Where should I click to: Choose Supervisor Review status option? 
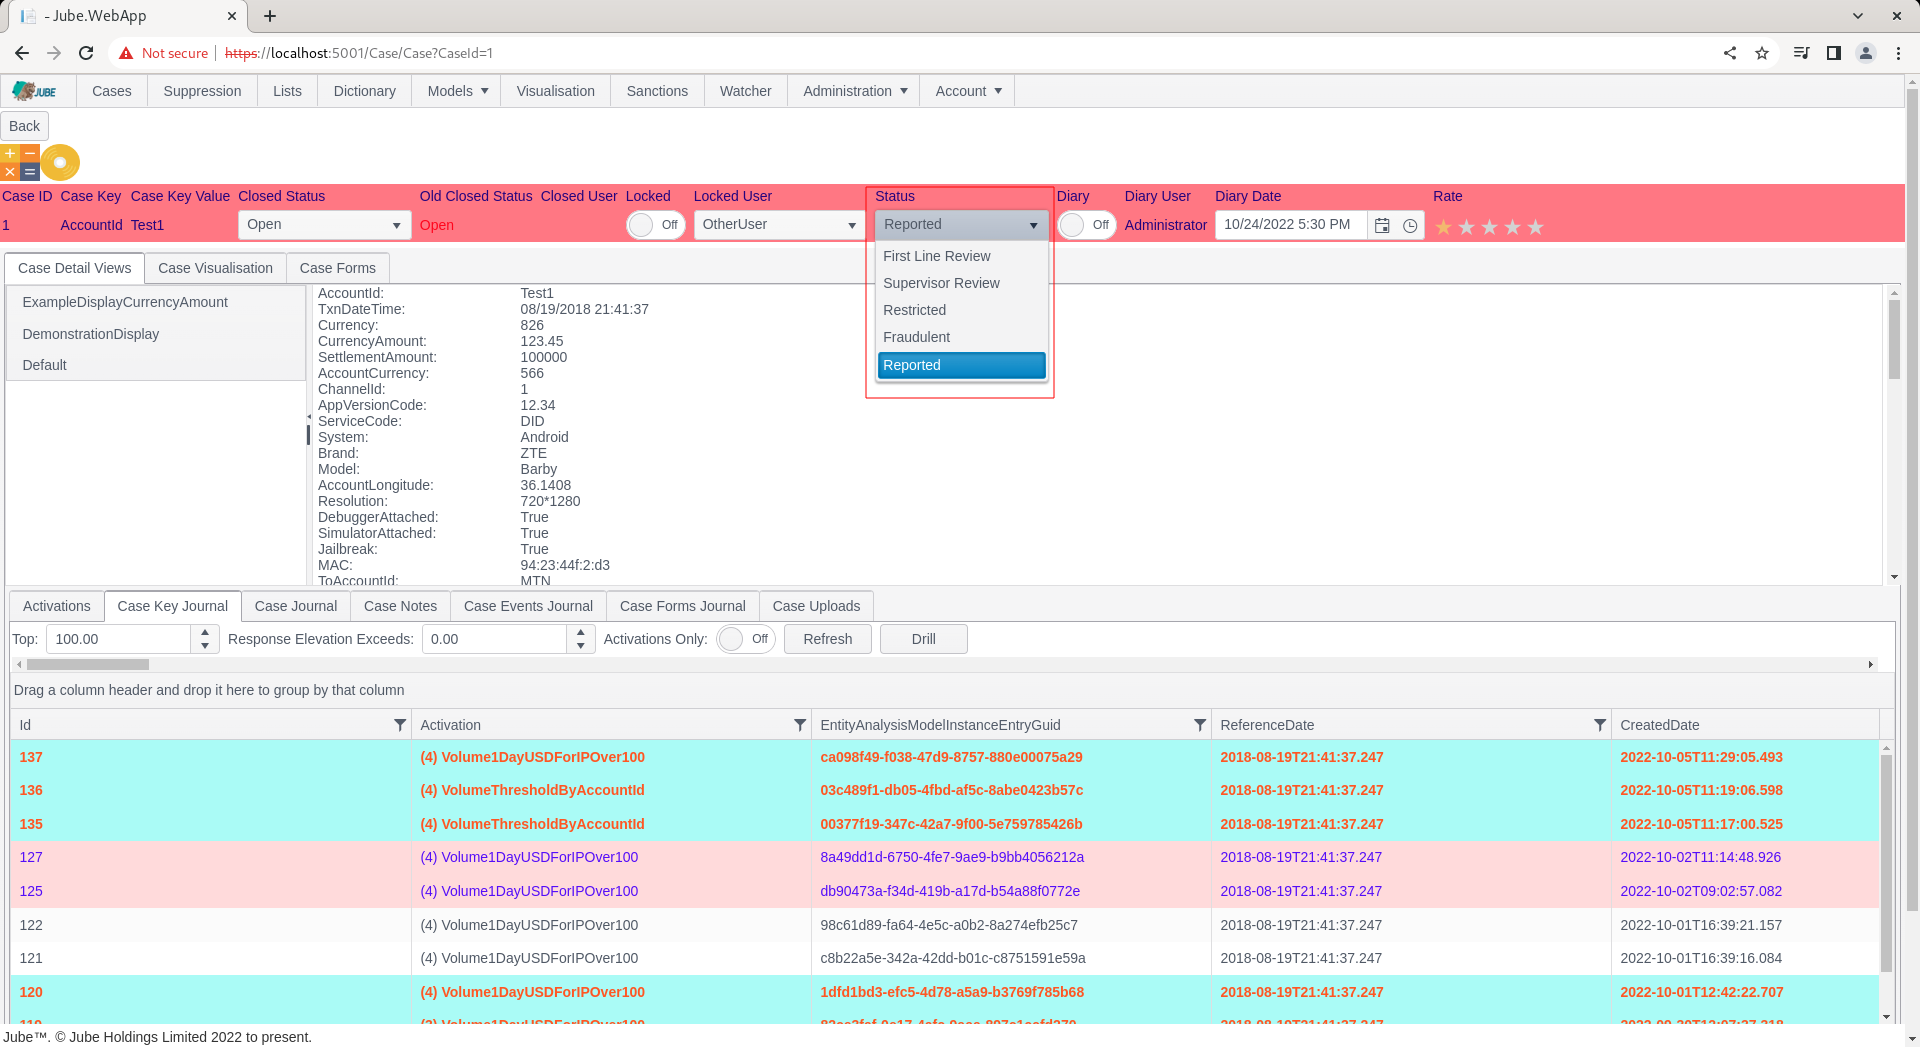tap(961, 283)
